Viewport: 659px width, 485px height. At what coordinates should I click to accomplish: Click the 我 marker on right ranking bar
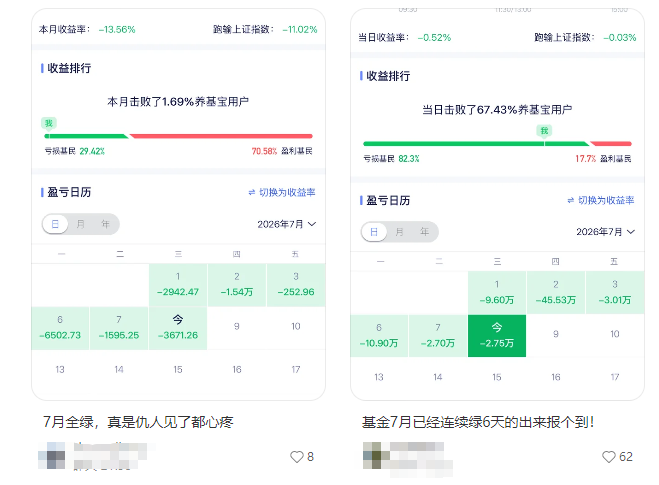pos(544,131)
